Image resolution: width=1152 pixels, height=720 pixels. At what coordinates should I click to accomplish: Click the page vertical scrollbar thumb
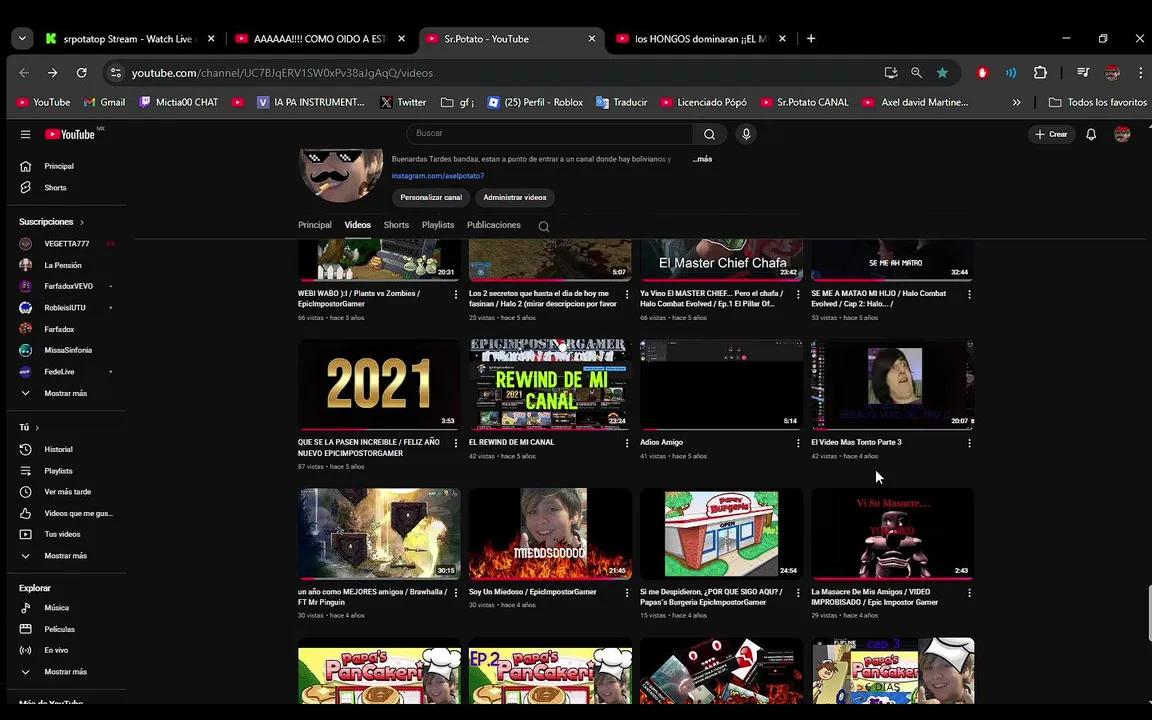(x=1148, y=613)
